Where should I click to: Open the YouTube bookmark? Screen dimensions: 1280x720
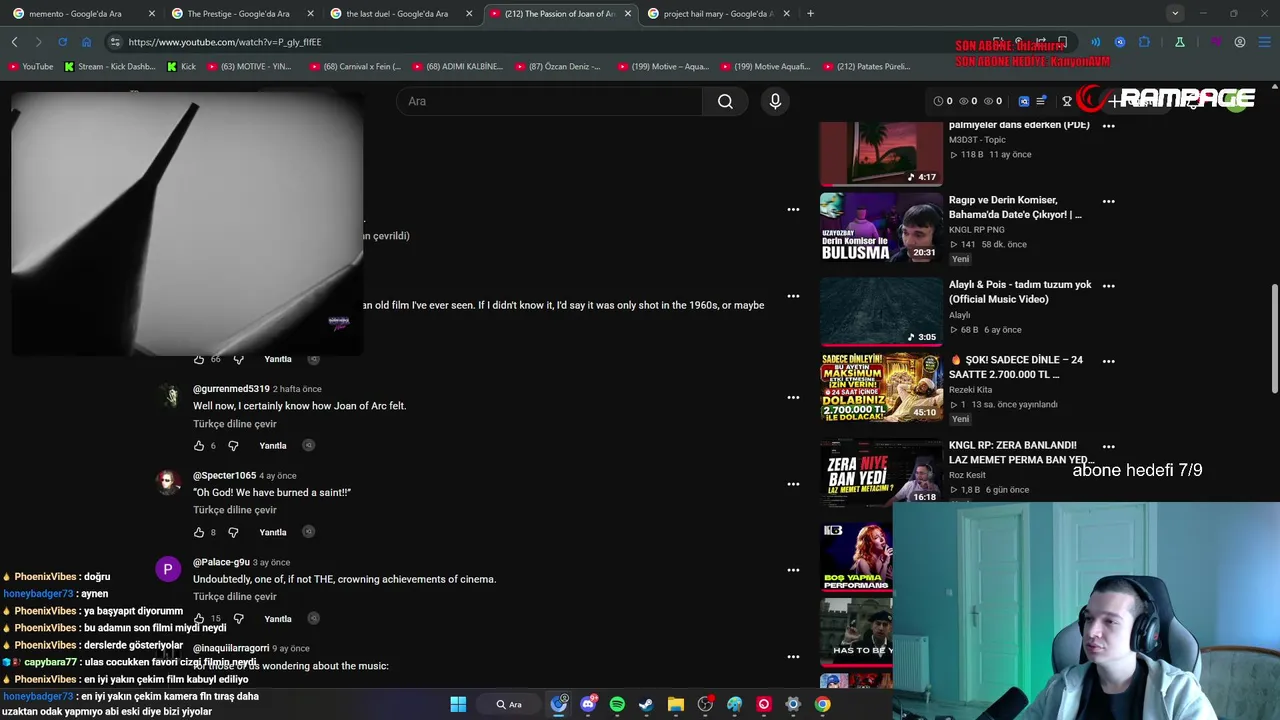[30, 66]
